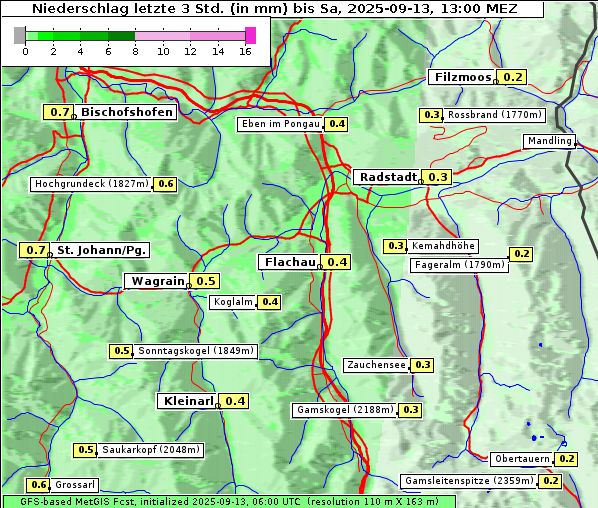Click the Kemahdhöhe label
The height and width of the screenshot is (508, 598).
coord(443,246)
